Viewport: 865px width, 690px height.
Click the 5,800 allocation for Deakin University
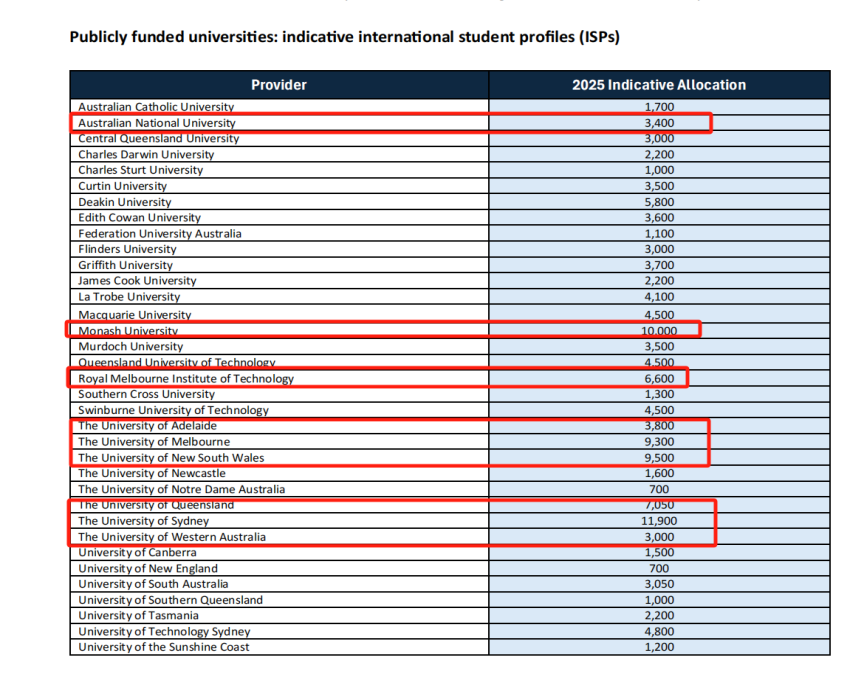659,202
